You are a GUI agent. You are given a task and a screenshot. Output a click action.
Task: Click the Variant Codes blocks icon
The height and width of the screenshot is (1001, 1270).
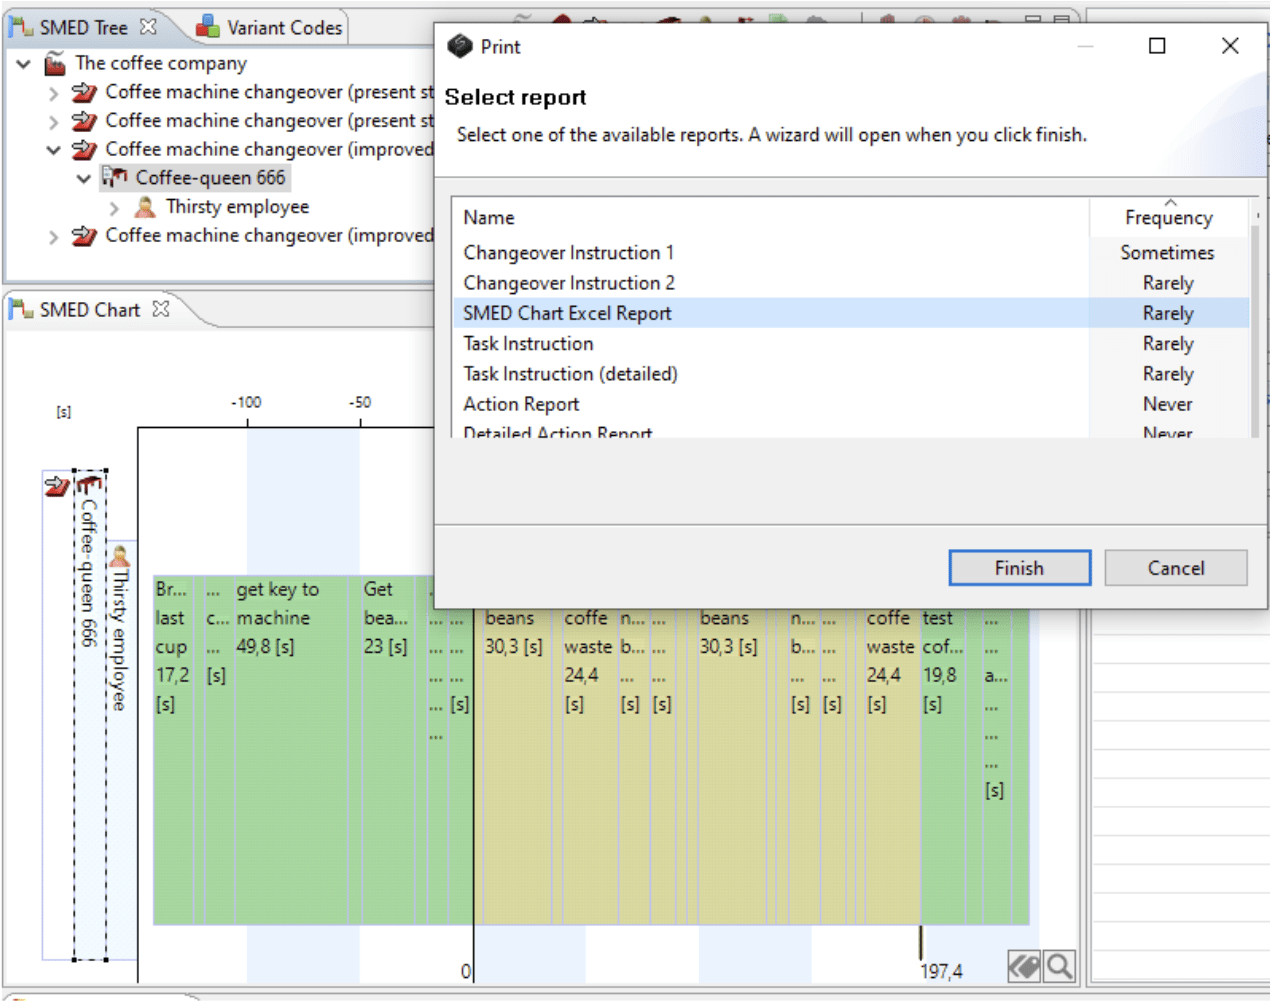pos(208,27)
